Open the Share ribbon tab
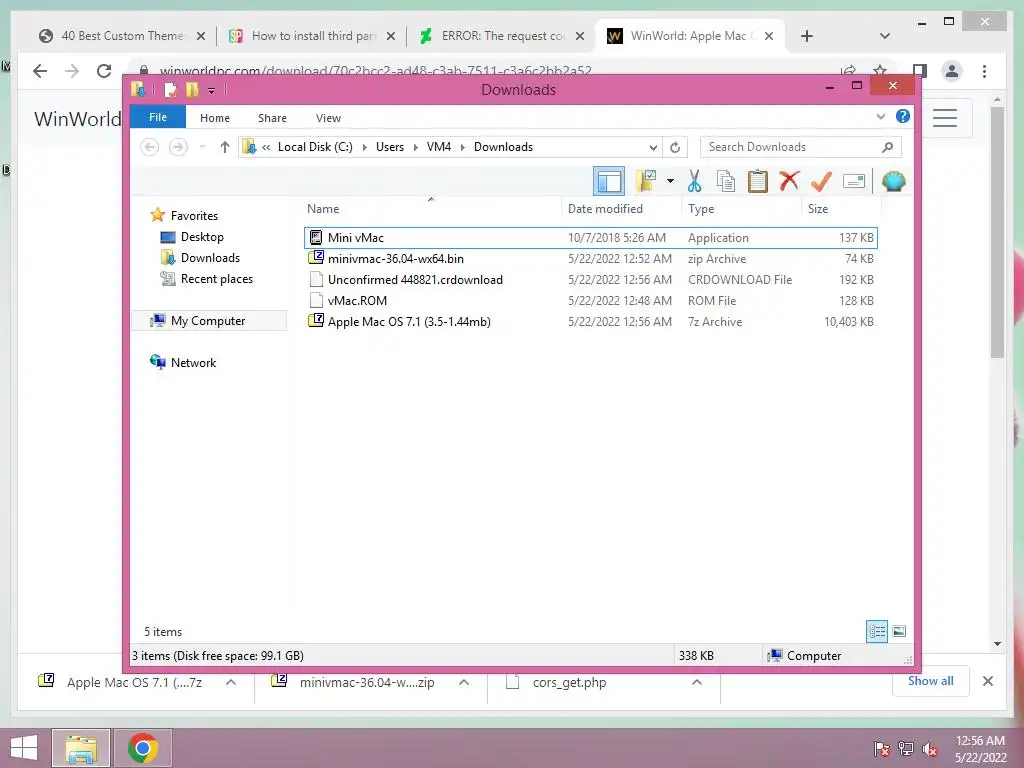This screenshot has width=1024, height=768. click(x=272, y=118)
